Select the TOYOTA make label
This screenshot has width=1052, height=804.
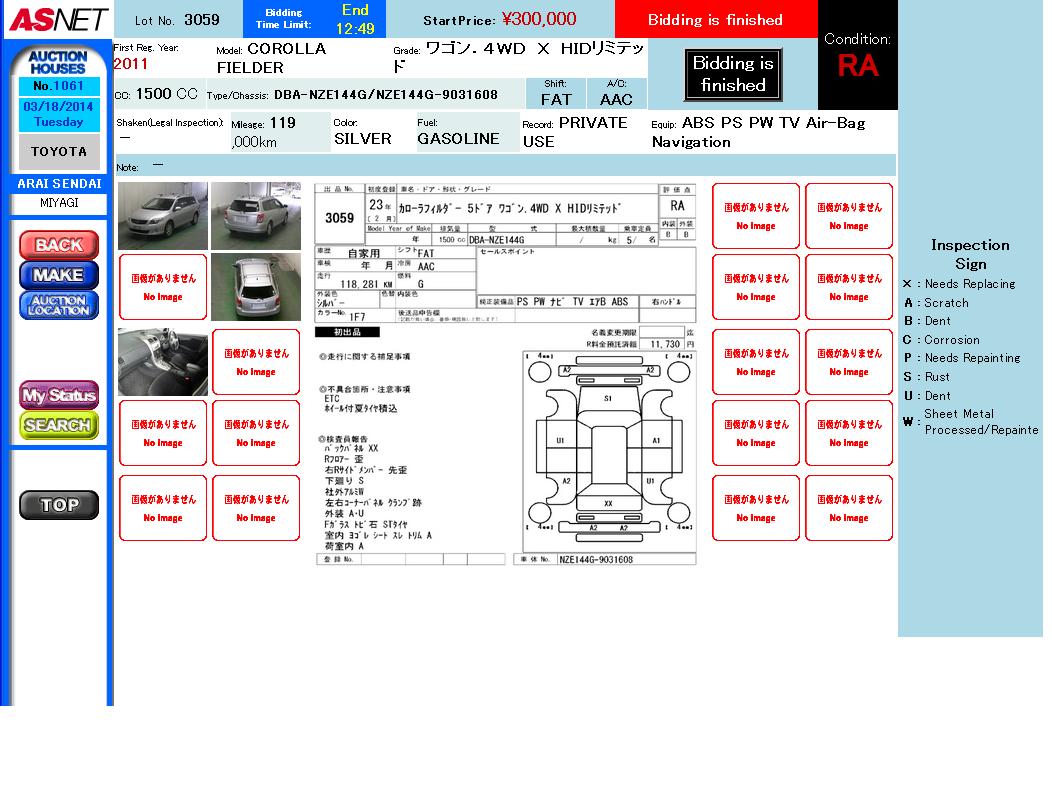[59, 152]
